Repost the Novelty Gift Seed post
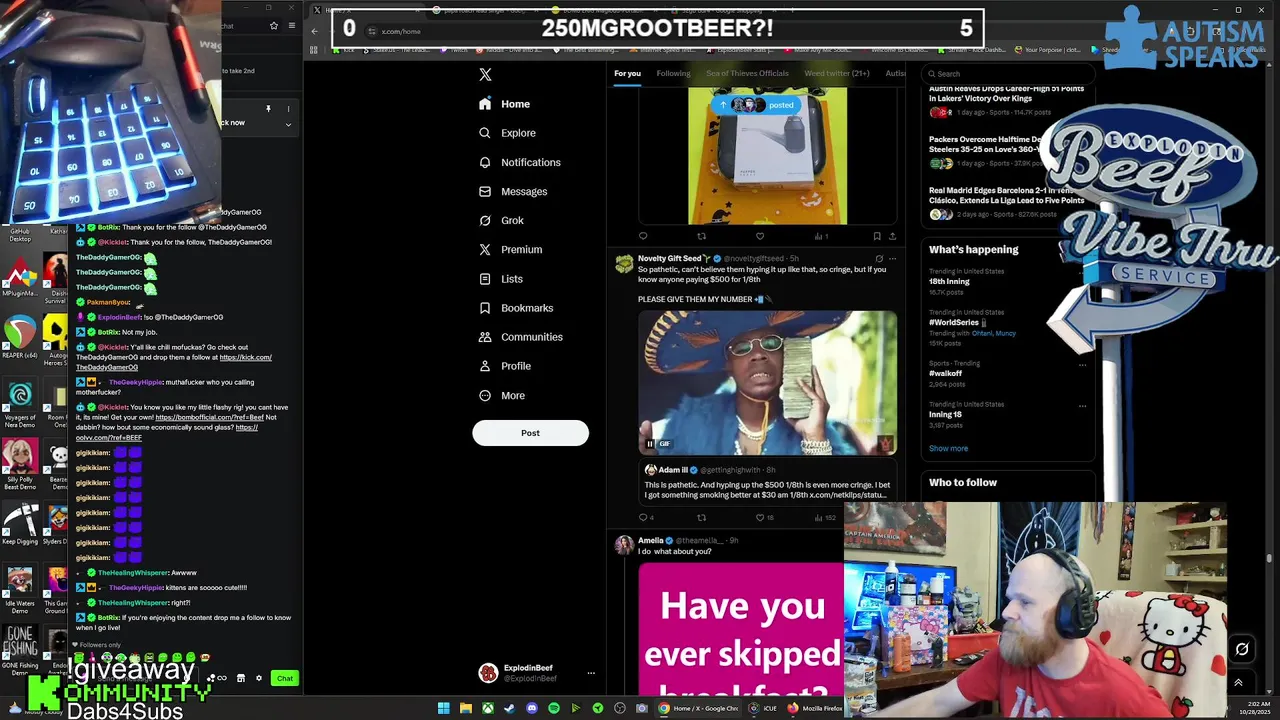The image size is (1280, 720). [701, 517]
